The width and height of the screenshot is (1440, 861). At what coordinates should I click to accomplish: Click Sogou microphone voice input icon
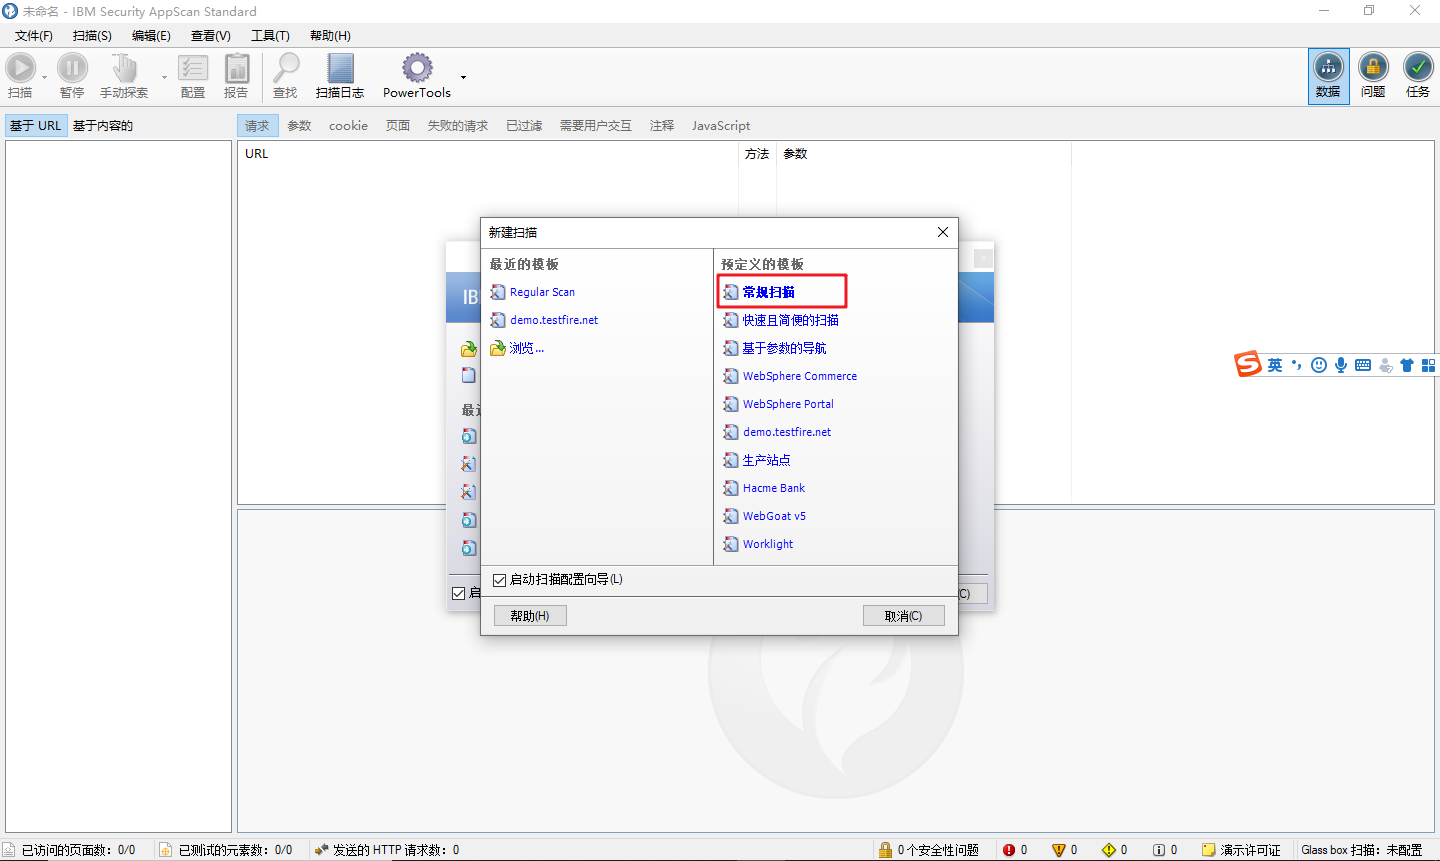click(1341, 365)
